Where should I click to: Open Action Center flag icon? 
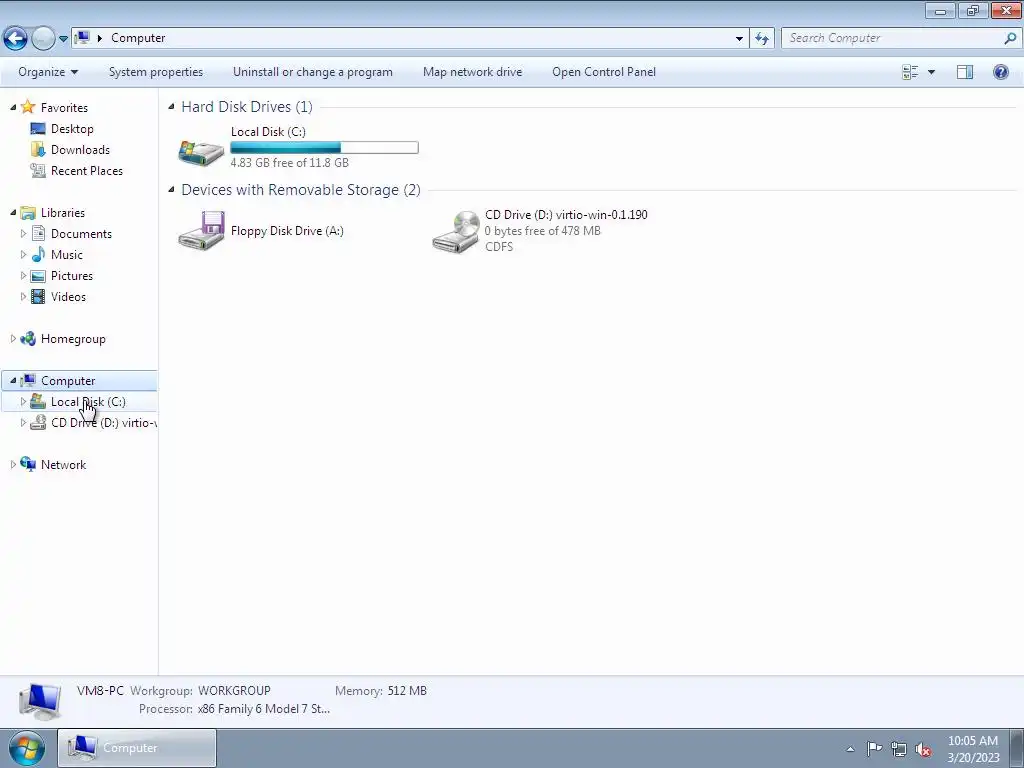[874, 748]
